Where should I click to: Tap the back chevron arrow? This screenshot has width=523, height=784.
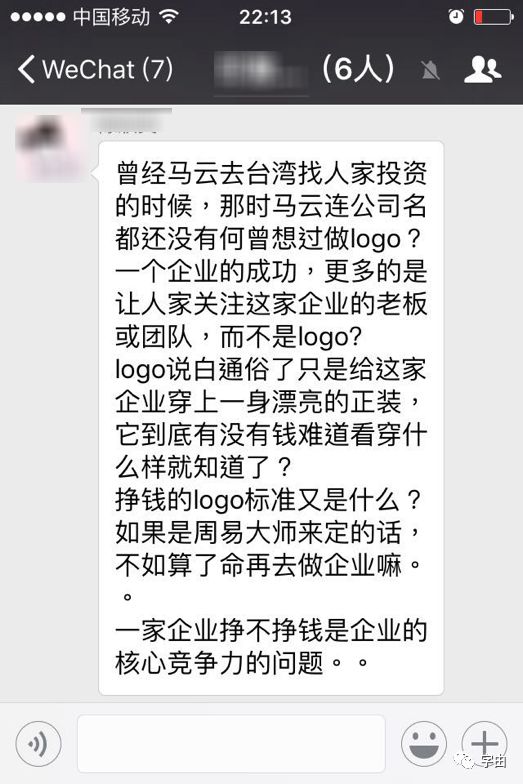pyautogui.click(x=26, y=69)
